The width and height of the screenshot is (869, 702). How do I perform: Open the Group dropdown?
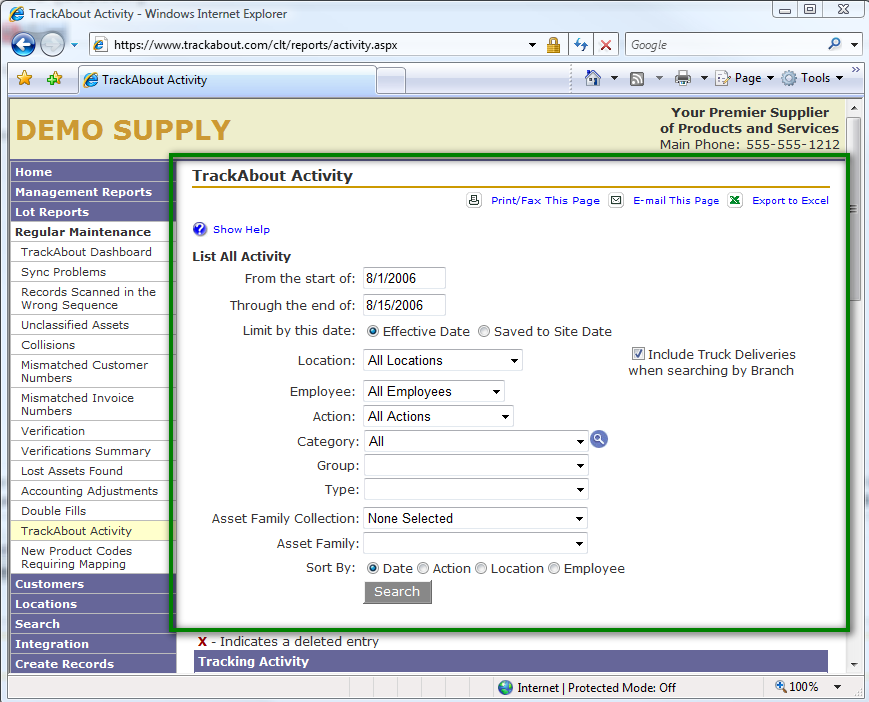[476, 465]
